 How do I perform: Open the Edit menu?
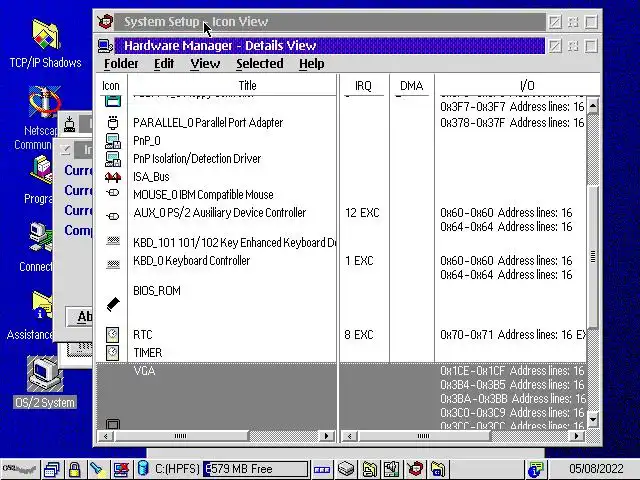point(164,64)
